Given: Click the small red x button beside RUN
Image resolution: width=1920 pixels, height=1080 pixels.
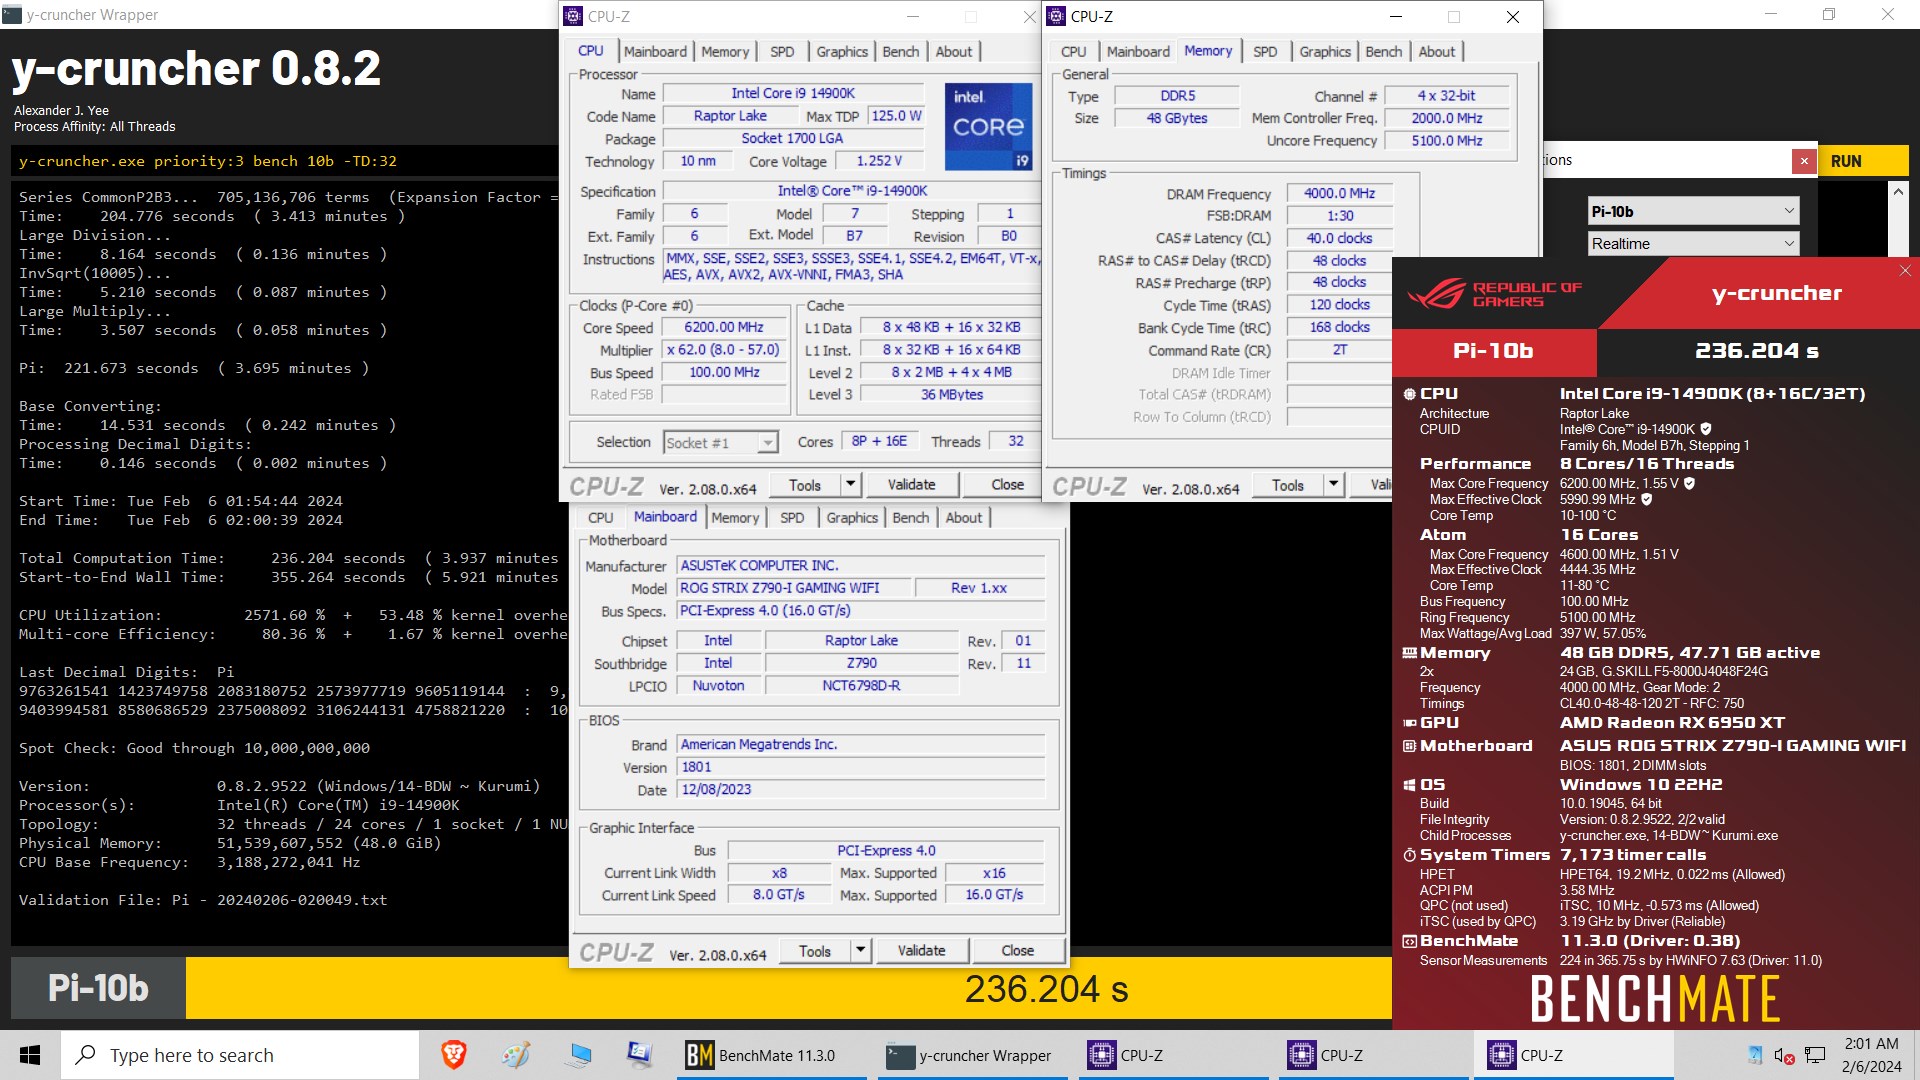Looking at the screenshot, I should [x=1804, y=161].
